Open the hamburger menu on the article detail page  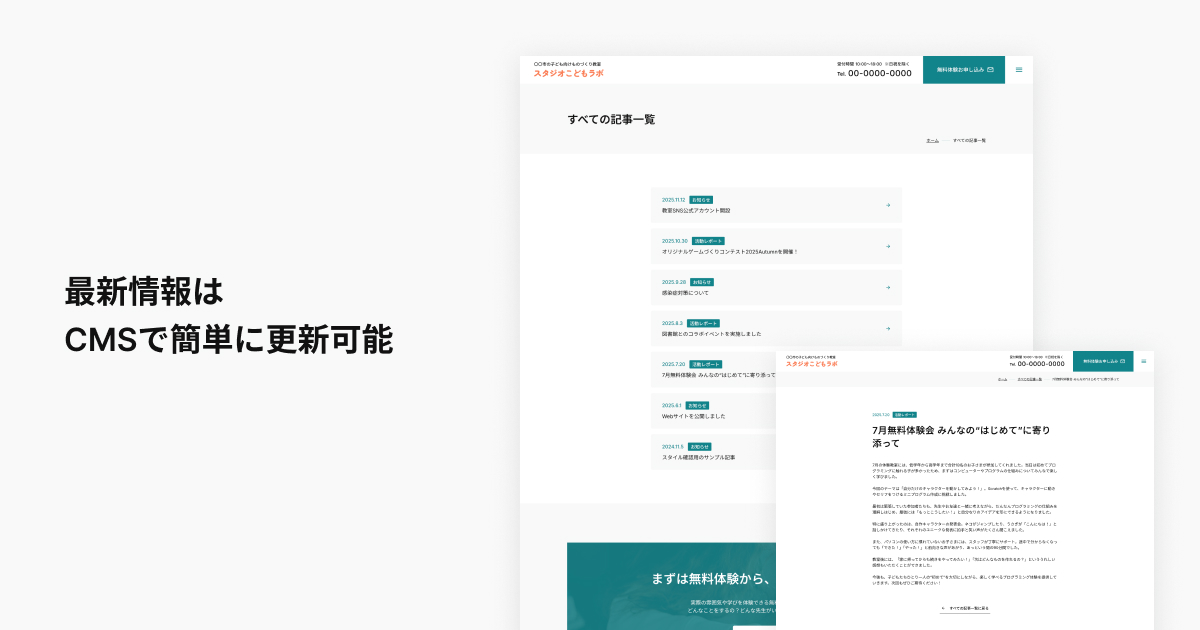(x=1143, y=361)
